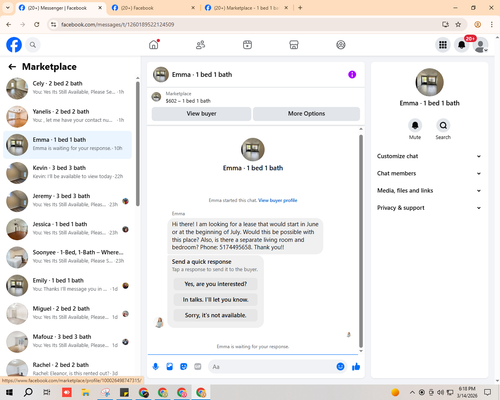Open the grid Menu icon

[443, 45]
